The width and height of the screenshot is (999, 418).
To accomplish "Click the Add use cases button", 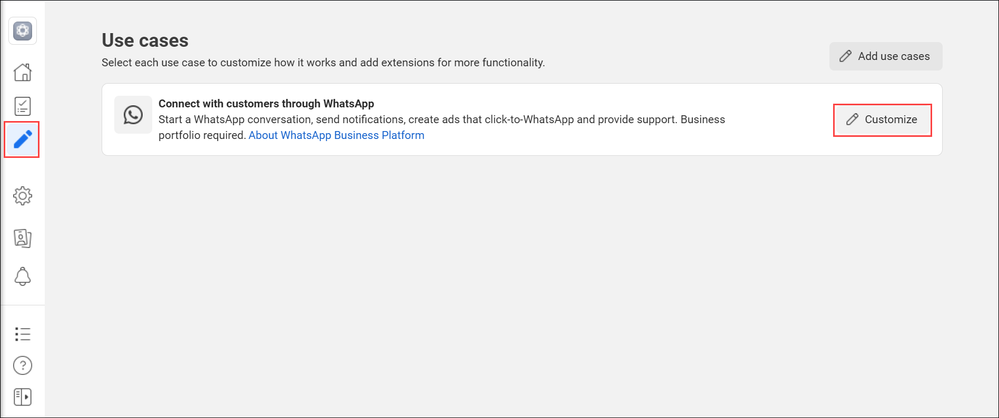I will pyautogui.click(x=886, y=56).
